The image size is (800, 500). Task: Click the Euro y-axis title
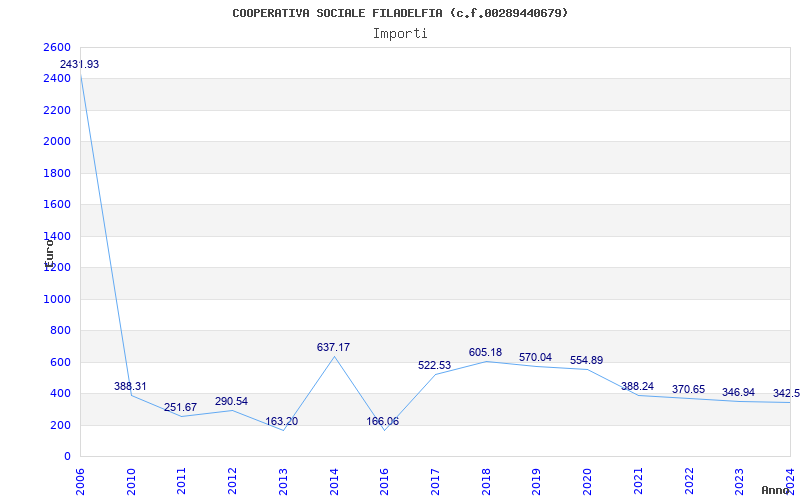coord(49,254)
